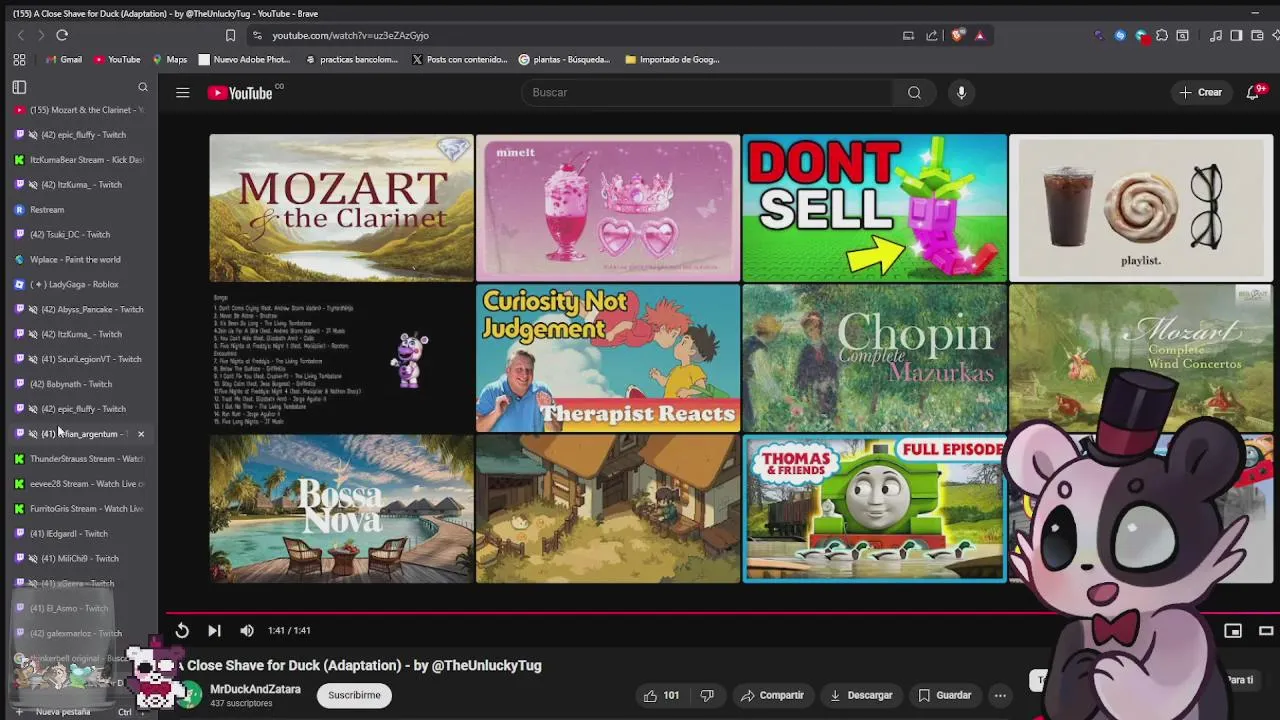Click the magnifying glass search button
The width and height of the screenshot is (1280, 720).
coord(914,92)
